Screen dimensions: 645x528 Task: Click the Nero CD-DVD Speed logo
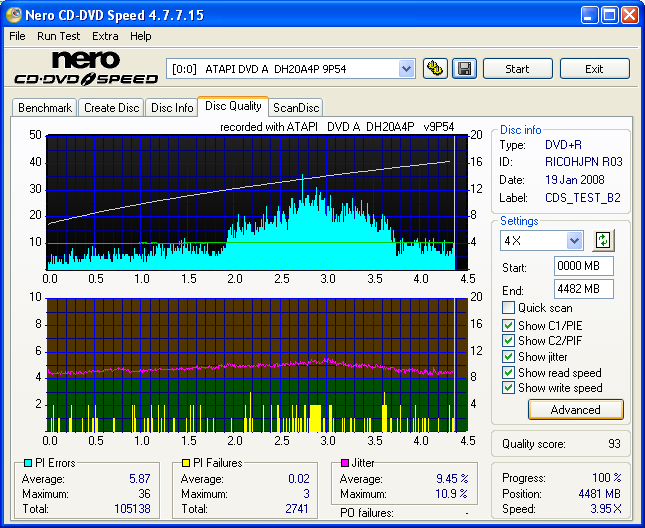pos(86,68)
